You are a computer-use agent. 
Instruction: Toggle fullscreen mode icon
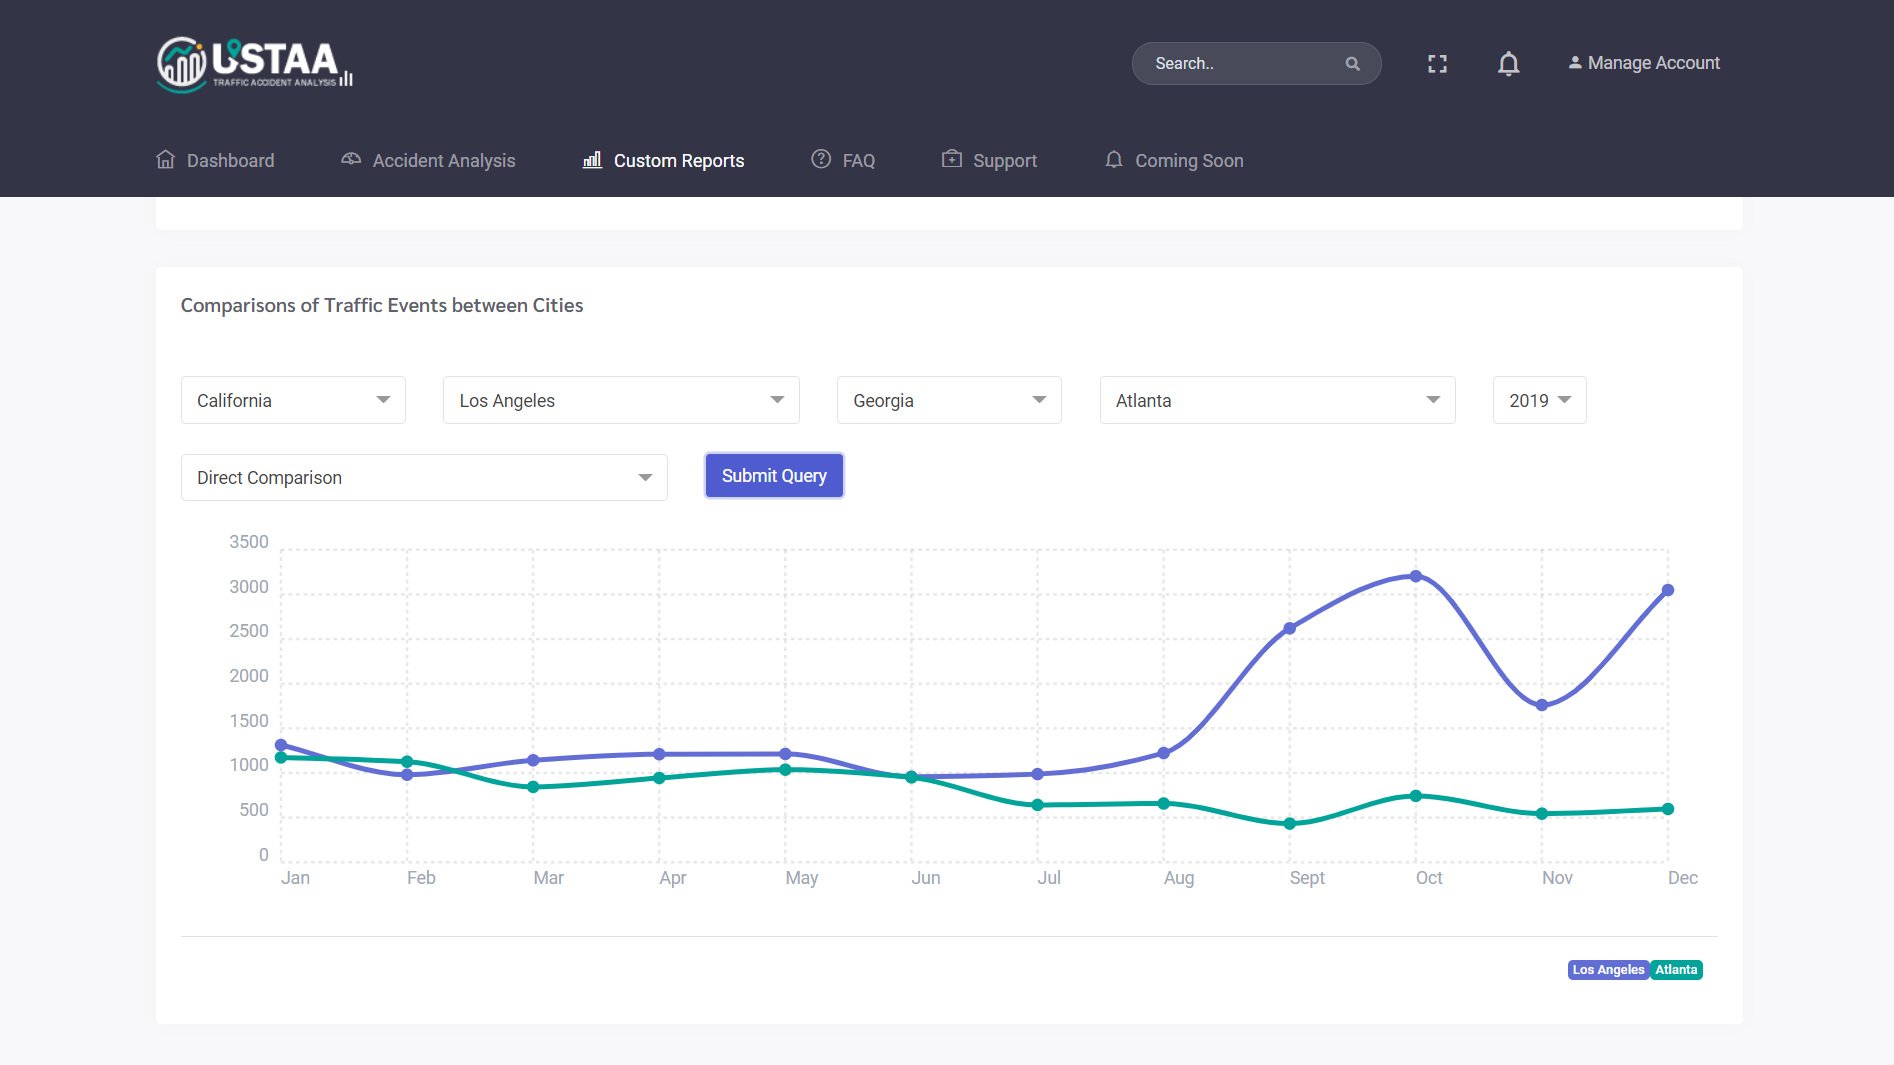pos(1437,64)
